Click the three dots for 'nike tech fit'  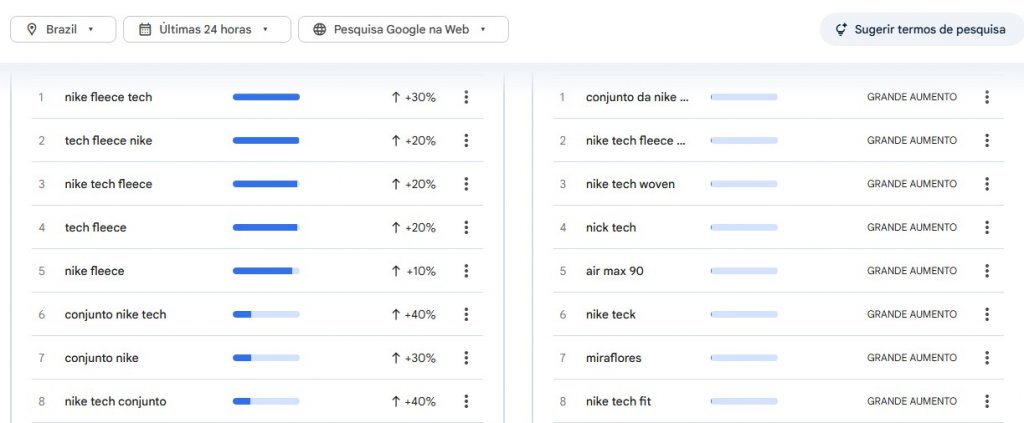pos(987,401)
